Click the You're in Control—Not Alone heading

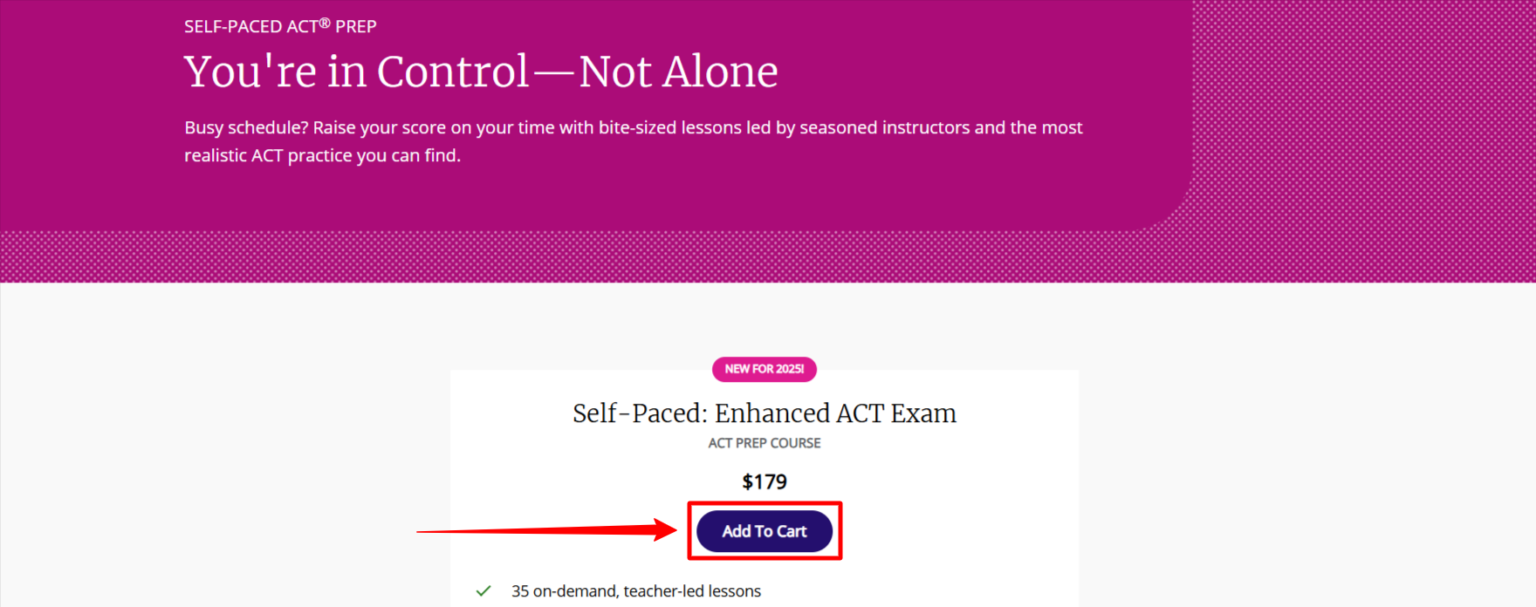(x=480, y=72)
